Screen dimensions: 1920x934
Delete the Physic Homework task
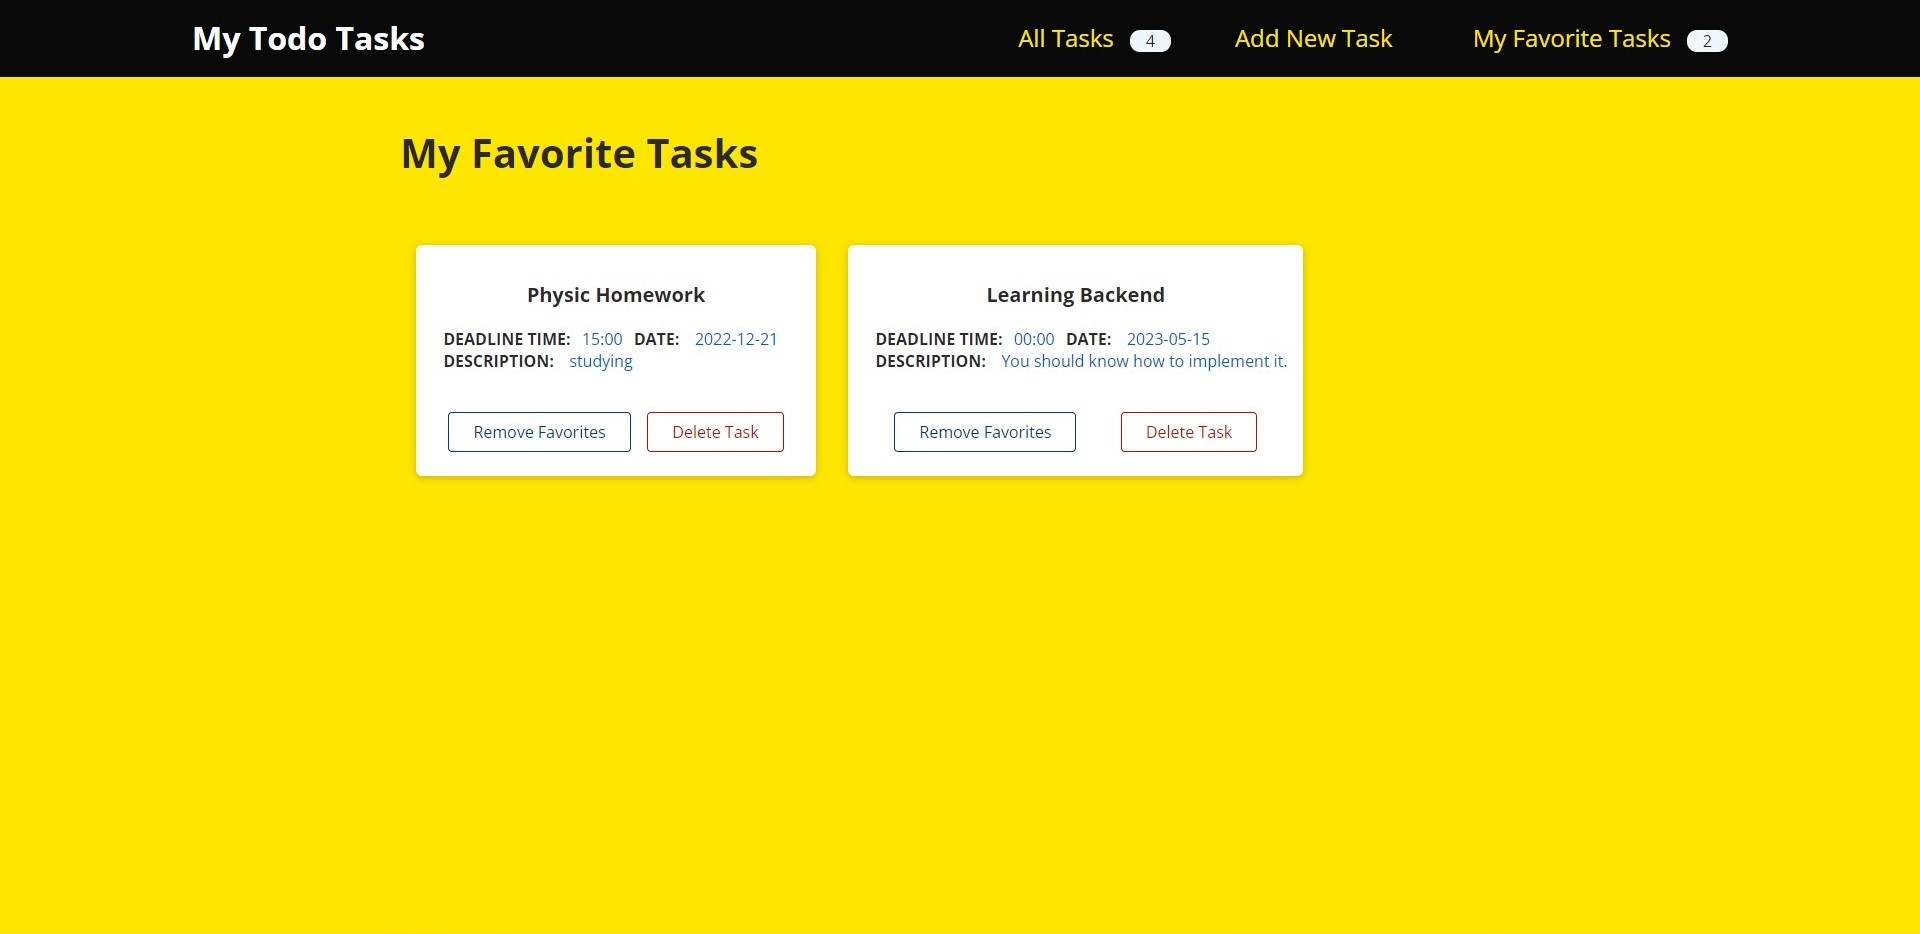715,431
